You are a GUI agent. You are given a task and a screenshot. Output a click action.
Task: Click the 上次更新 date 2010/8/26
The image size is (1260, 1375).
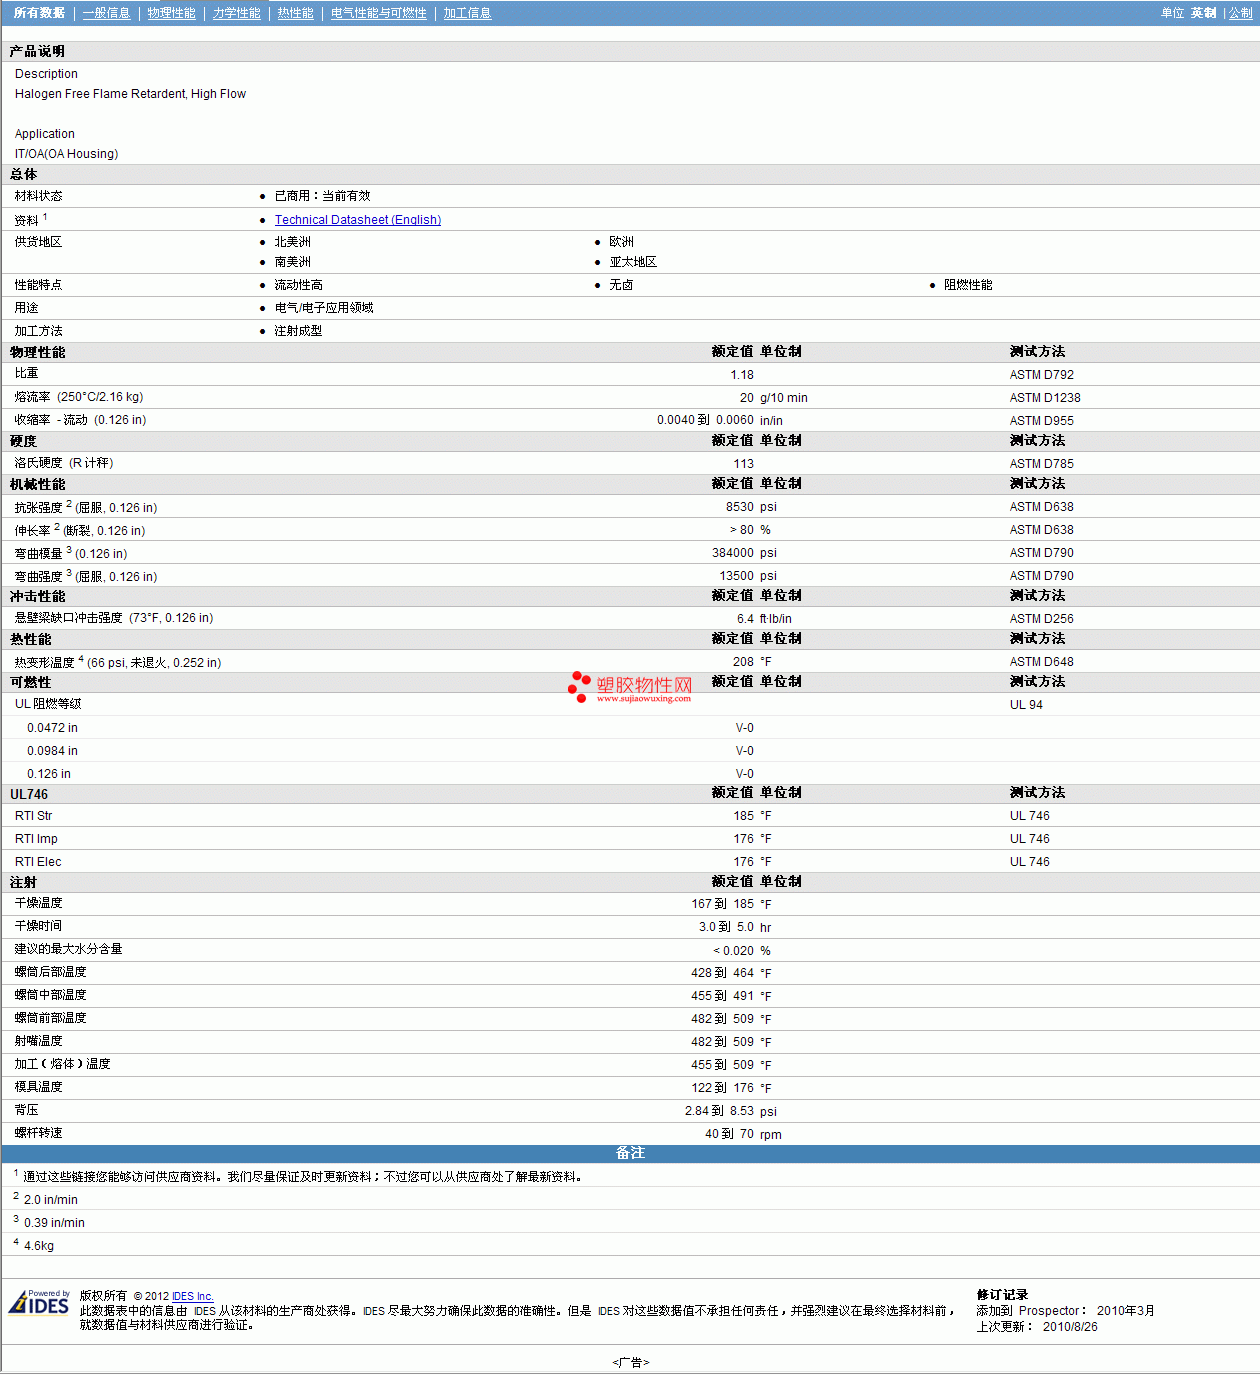[1070, 1327]
